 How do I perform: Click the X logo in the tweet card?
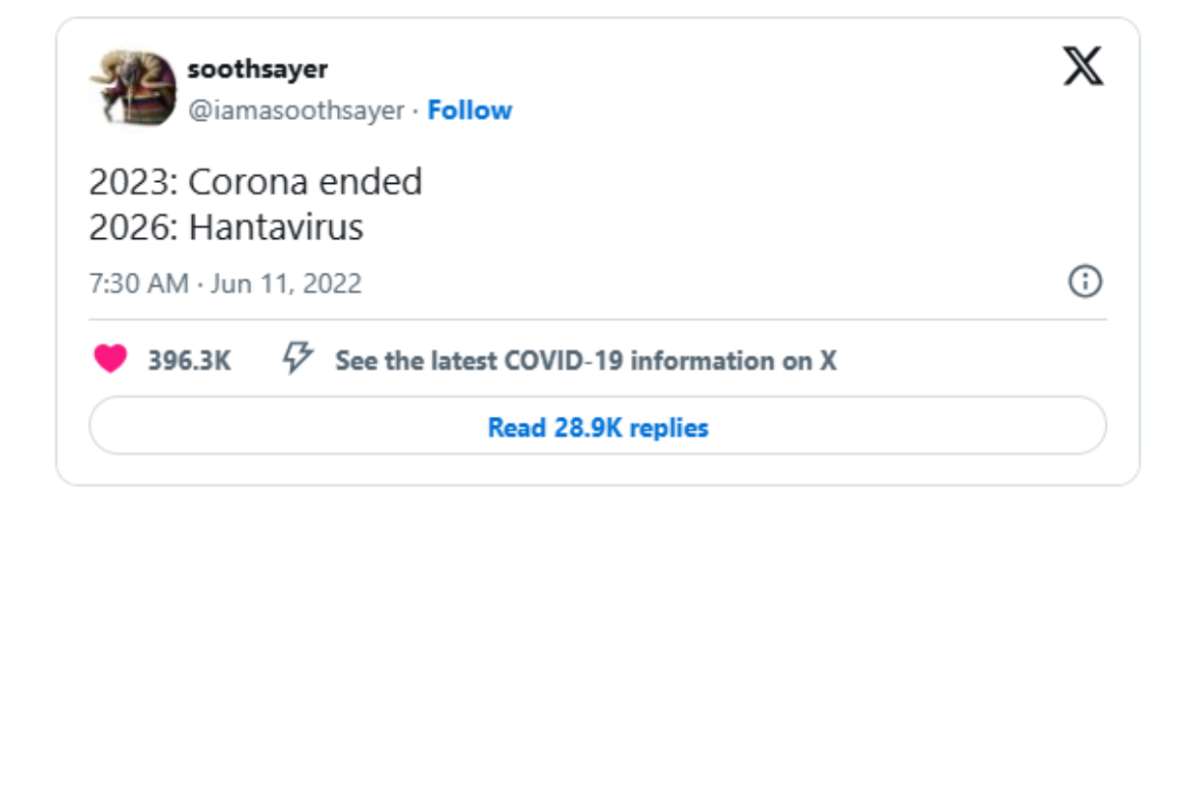(x=1083, y=67)
